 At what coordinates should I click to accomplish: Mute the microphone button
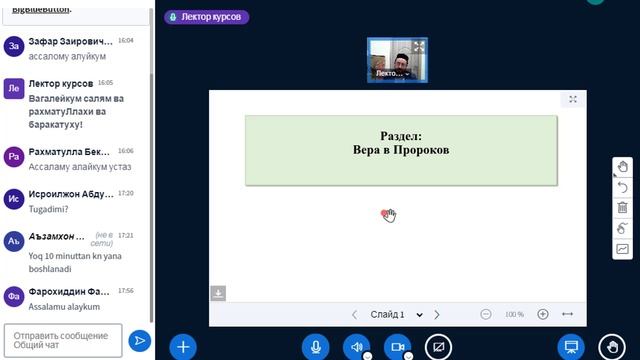click(316, 347)
